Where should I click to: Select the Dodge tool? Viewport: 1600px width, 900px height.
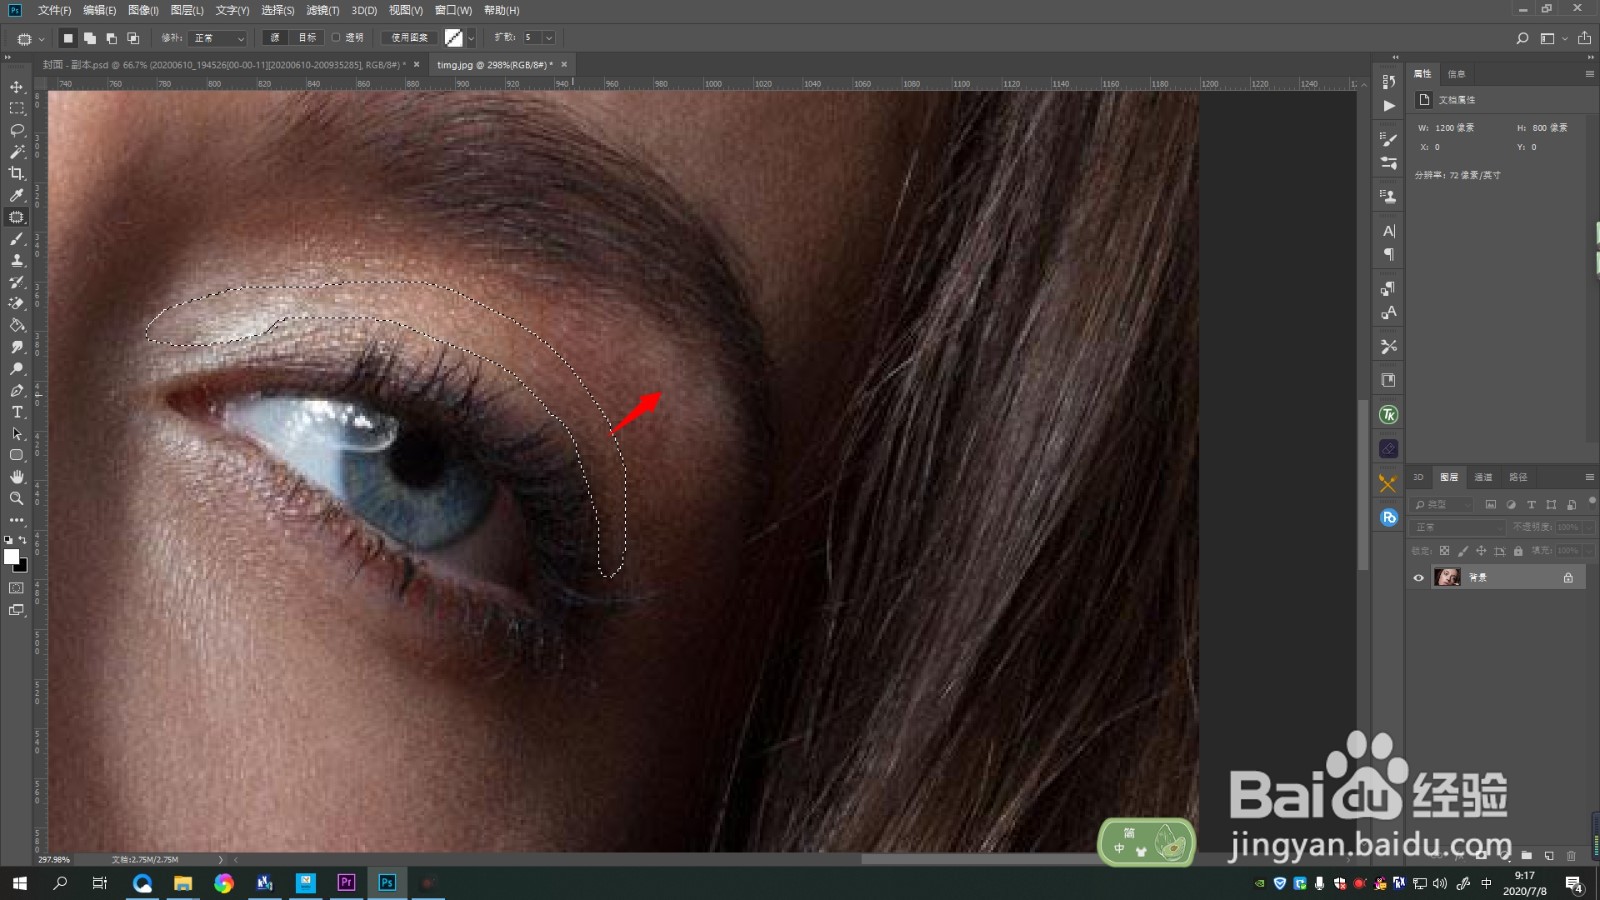click(x=17, y=369)
